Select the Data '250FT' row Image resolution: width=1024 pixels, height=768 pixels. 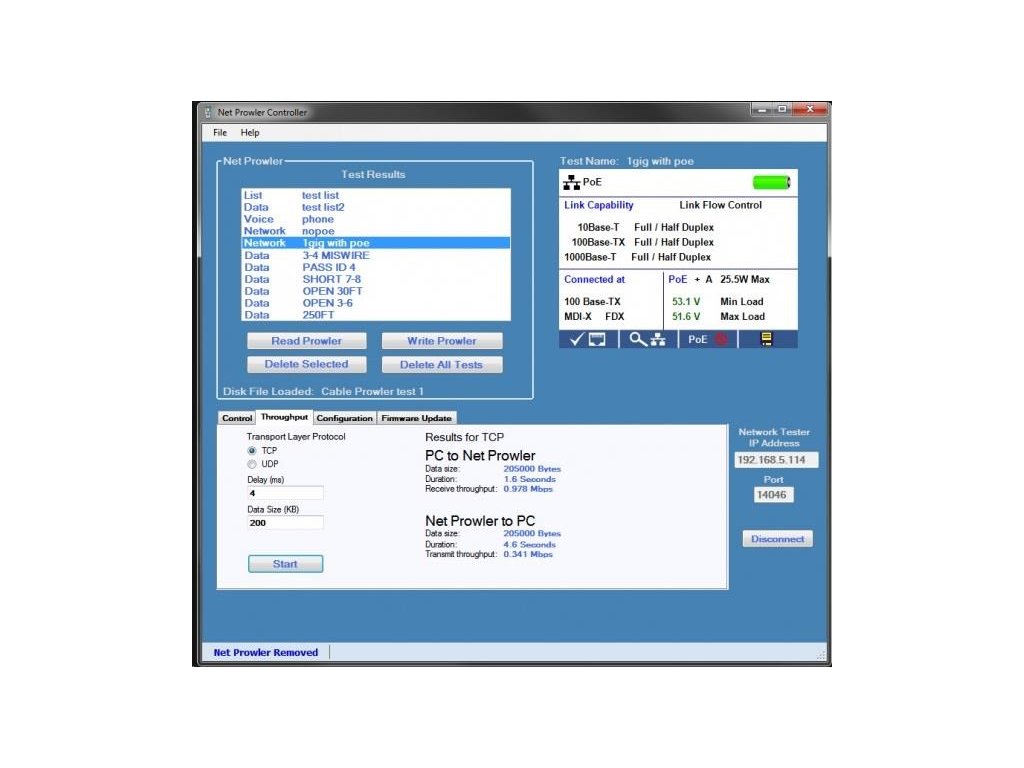click(x=376, y=315)
